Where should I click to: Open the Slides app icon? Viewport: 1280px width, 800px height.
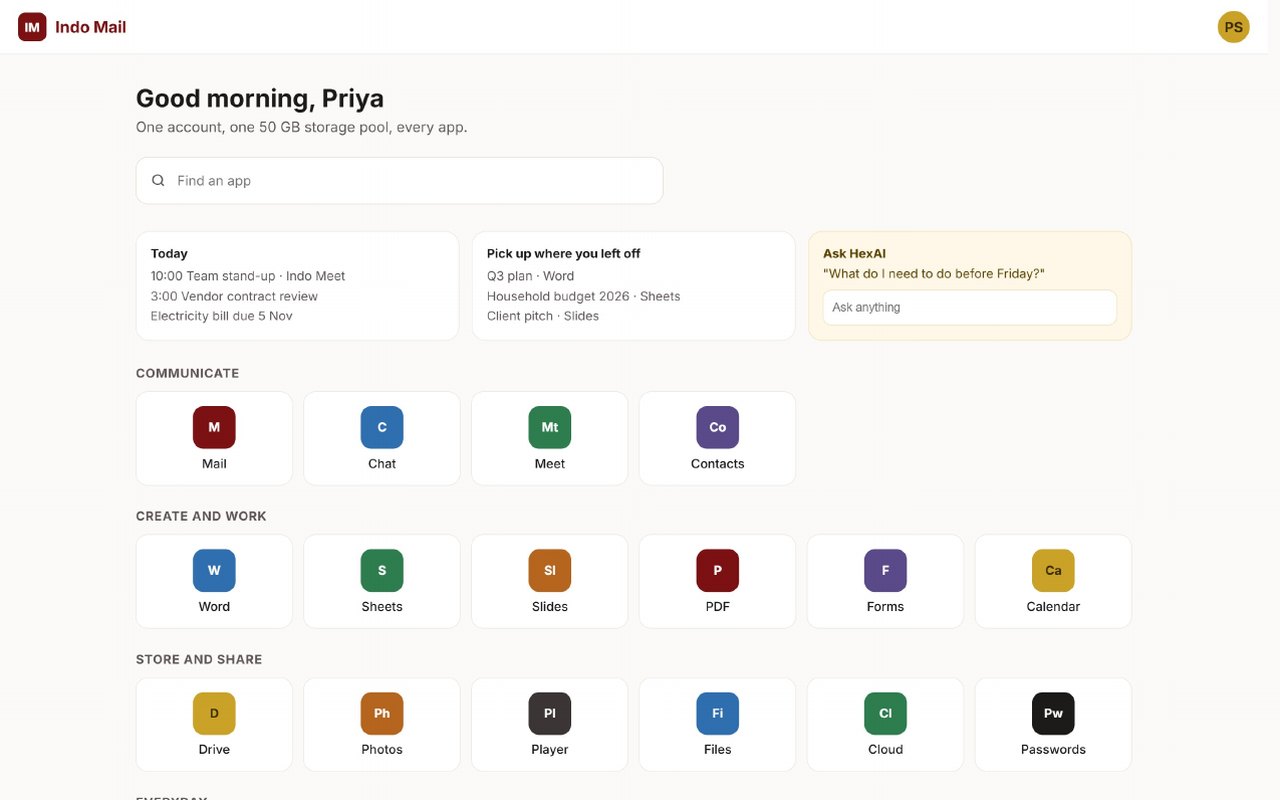tap(550, 570)
